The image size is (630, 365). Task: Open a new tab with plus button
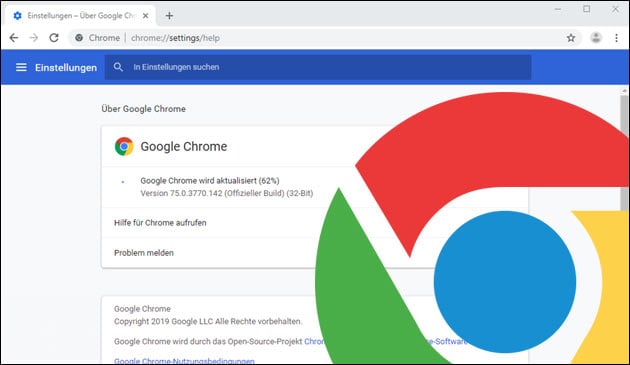169,16
